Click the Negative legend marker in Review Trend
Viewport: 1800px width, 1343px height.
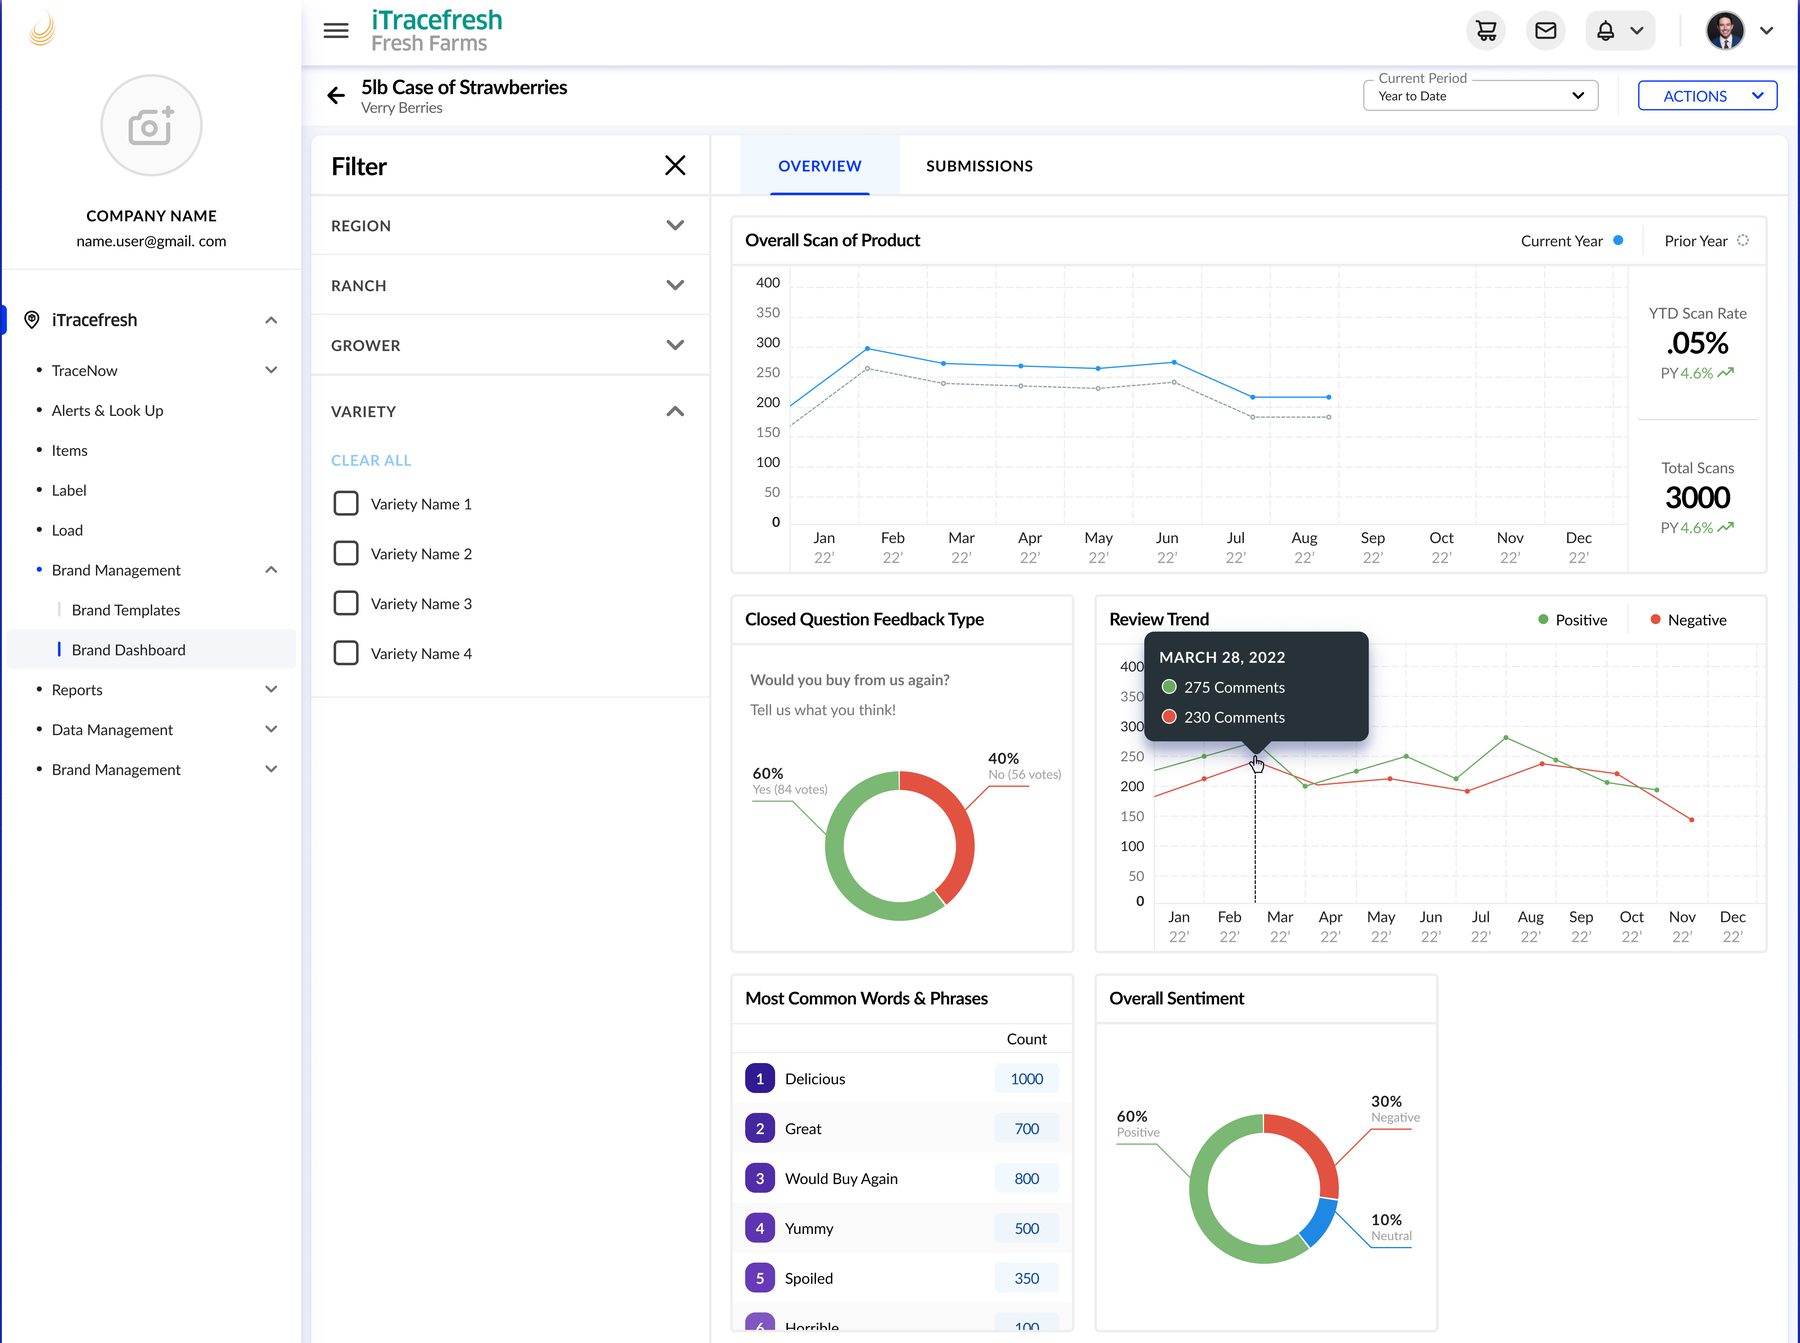1655,620
